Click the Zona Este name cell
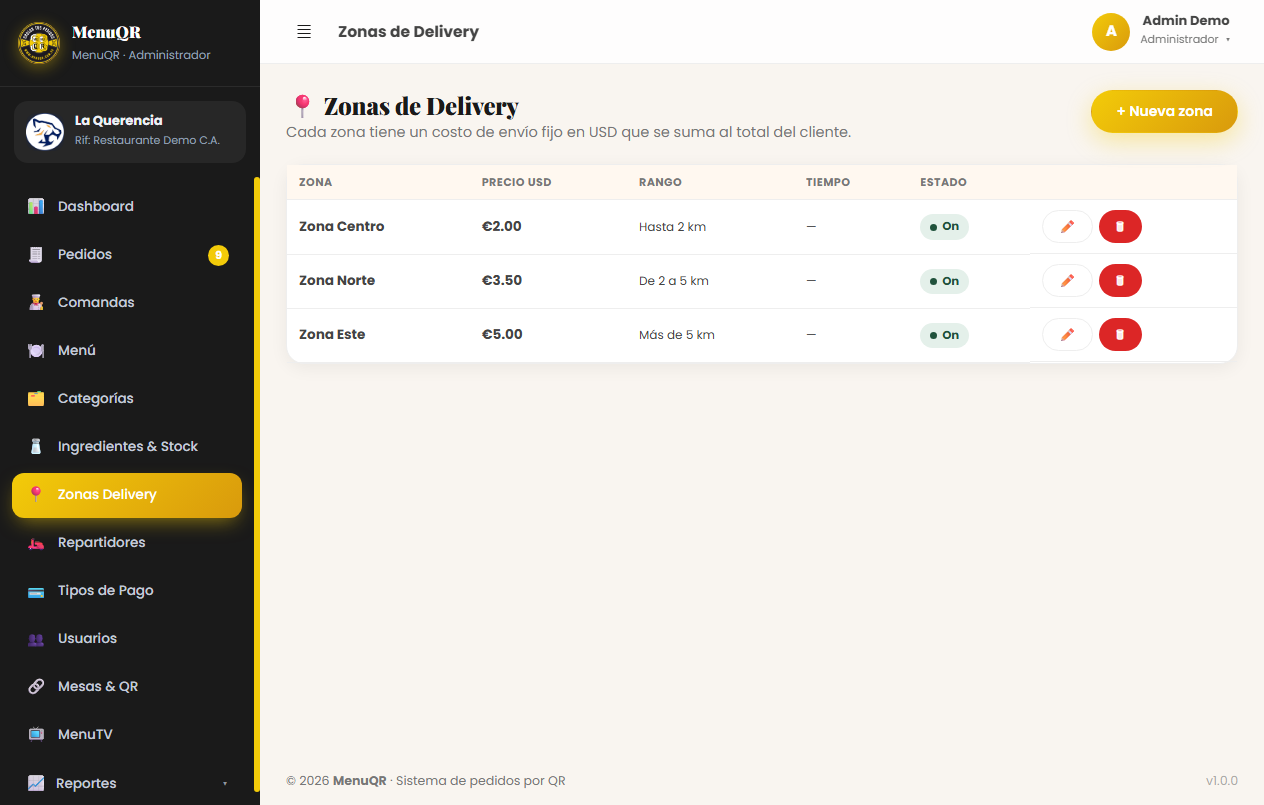This screenshot has width=1264, height=805. click(332, 335)
